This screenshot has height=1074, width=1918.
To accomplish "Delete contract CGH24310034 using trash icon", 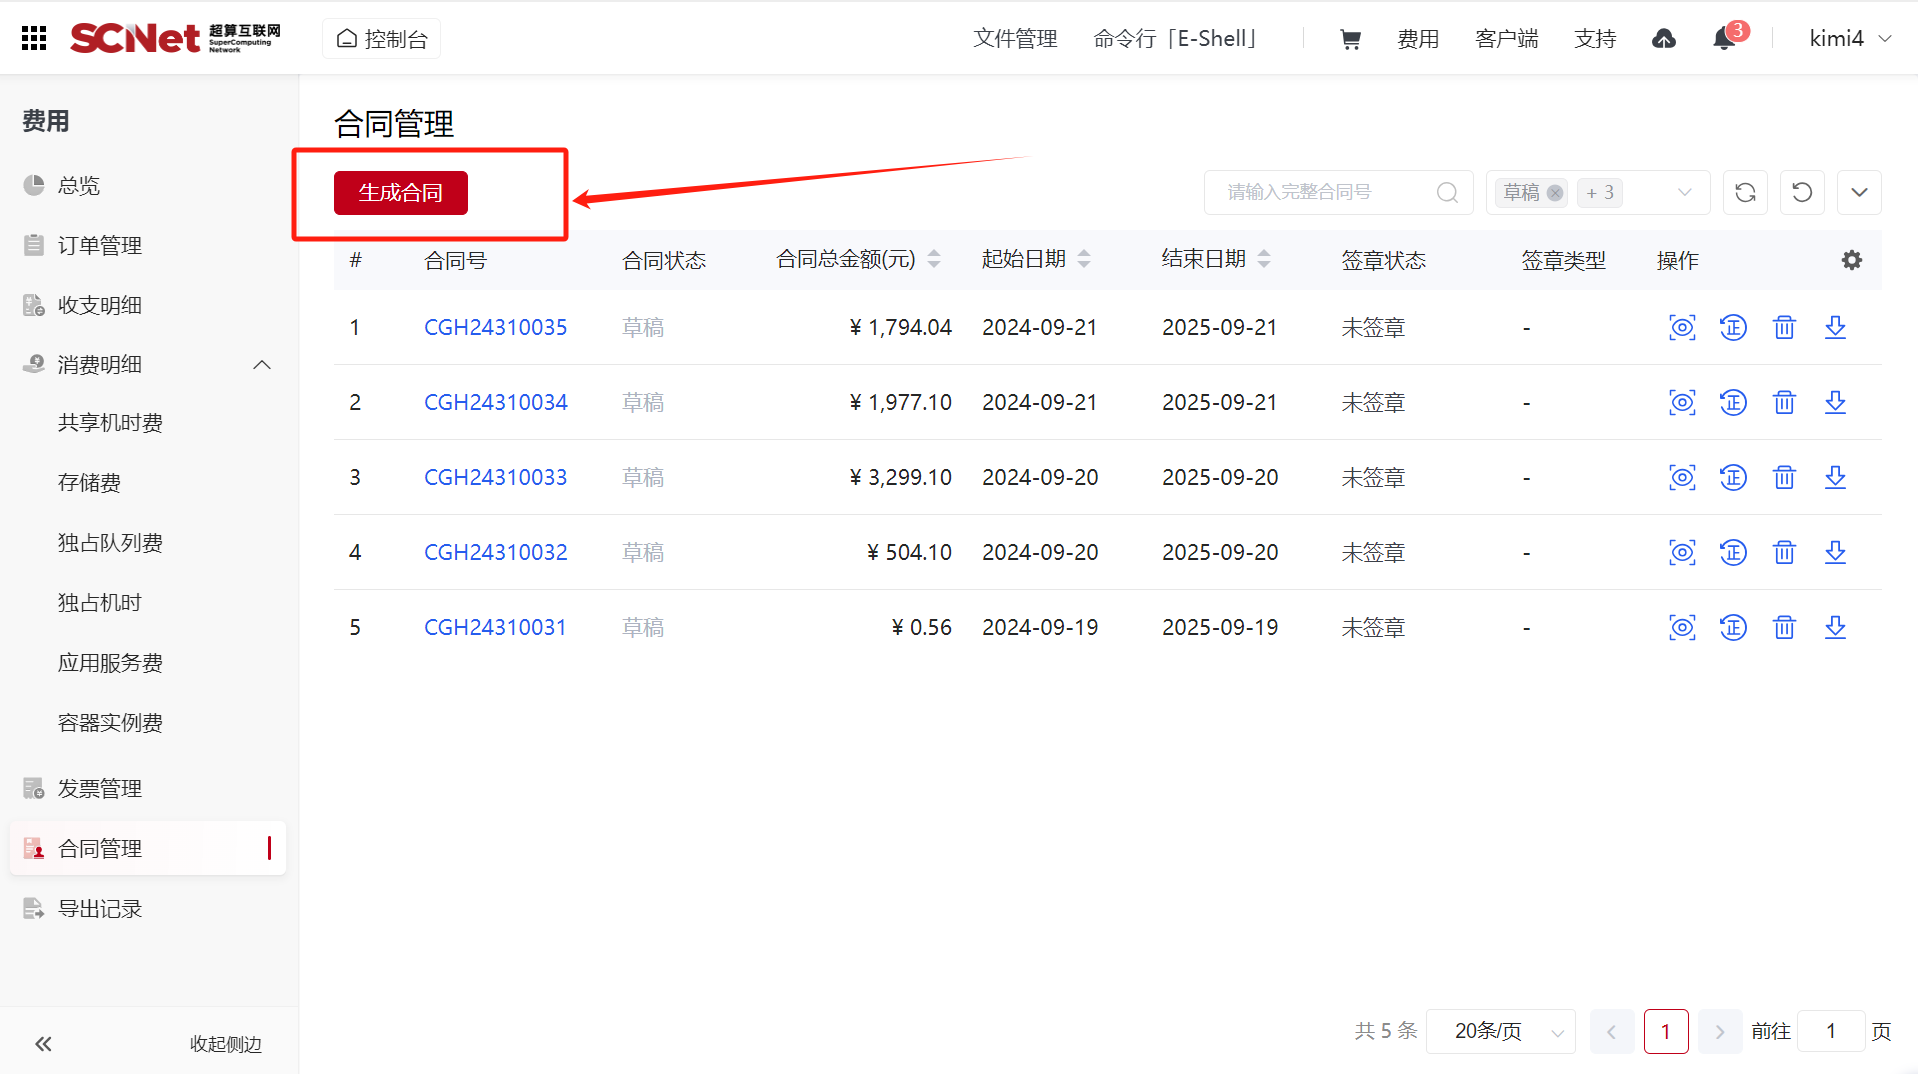I will coord(1784,402).
